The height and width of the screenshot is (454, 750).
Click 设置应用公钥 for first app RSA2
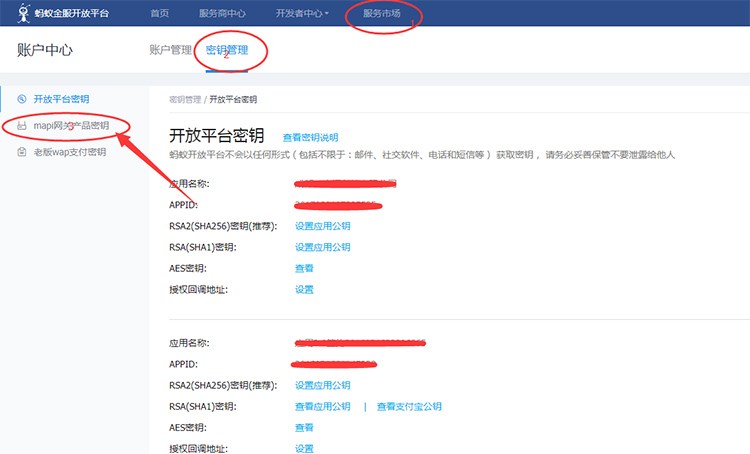(x=323, y=226)
